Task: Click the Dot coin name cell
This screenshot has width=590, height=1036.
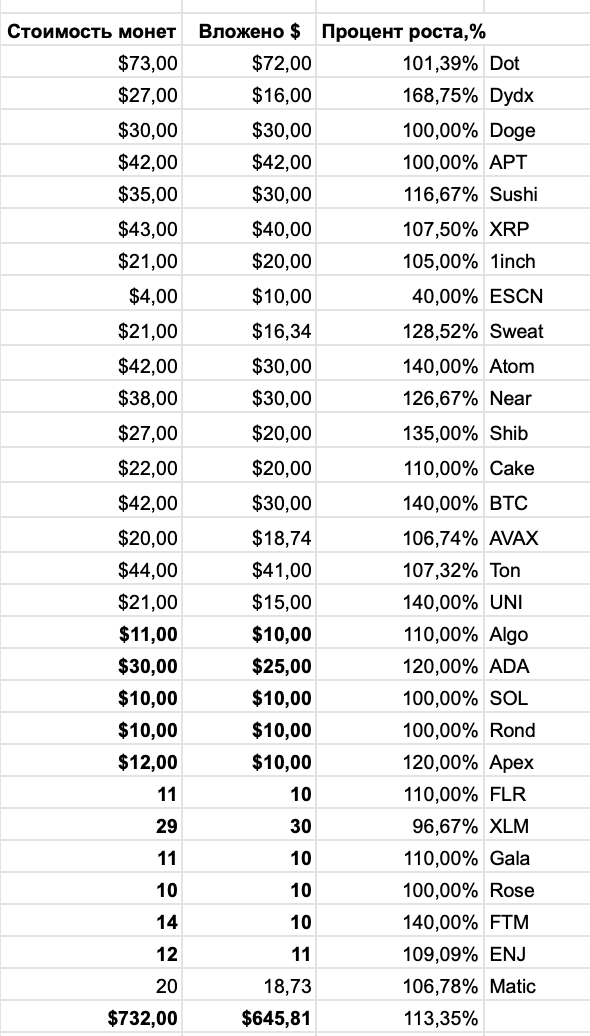Action: (x=537, y=63)
